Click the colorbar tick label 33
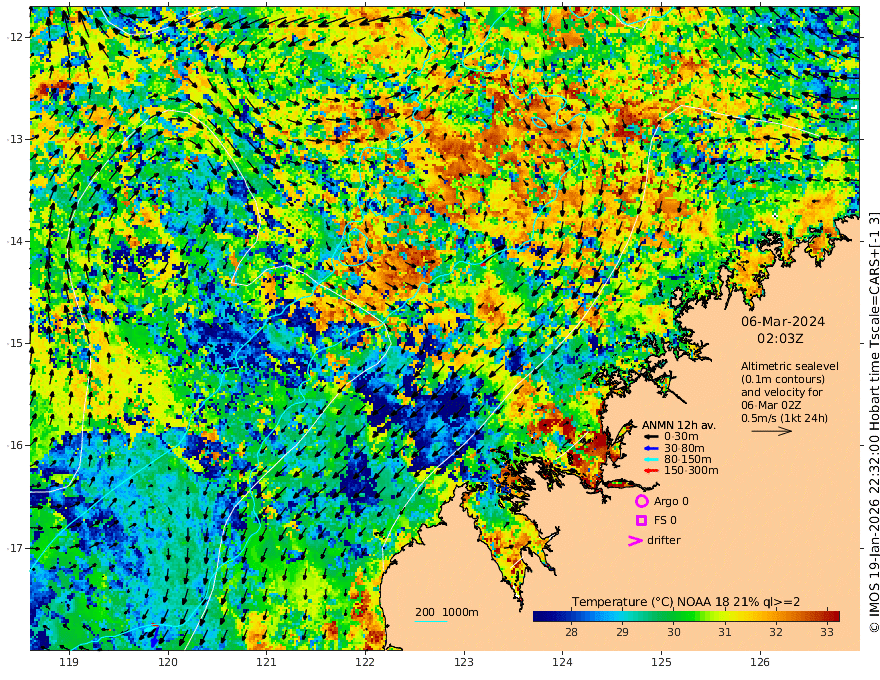Image resolution: width=880 pixels, height=680 pixels. pos(827,632)
